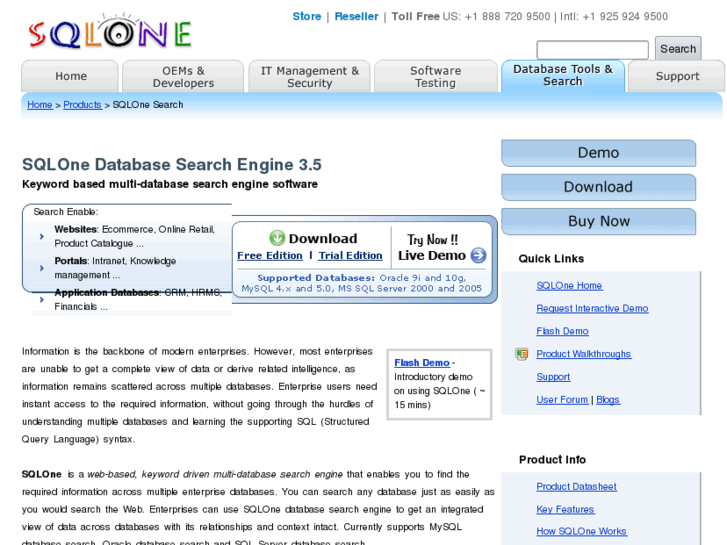This screenshot has width=727, height=545.
Task: Expand the Portals bullet arrow
Action: tap(42, 268)
